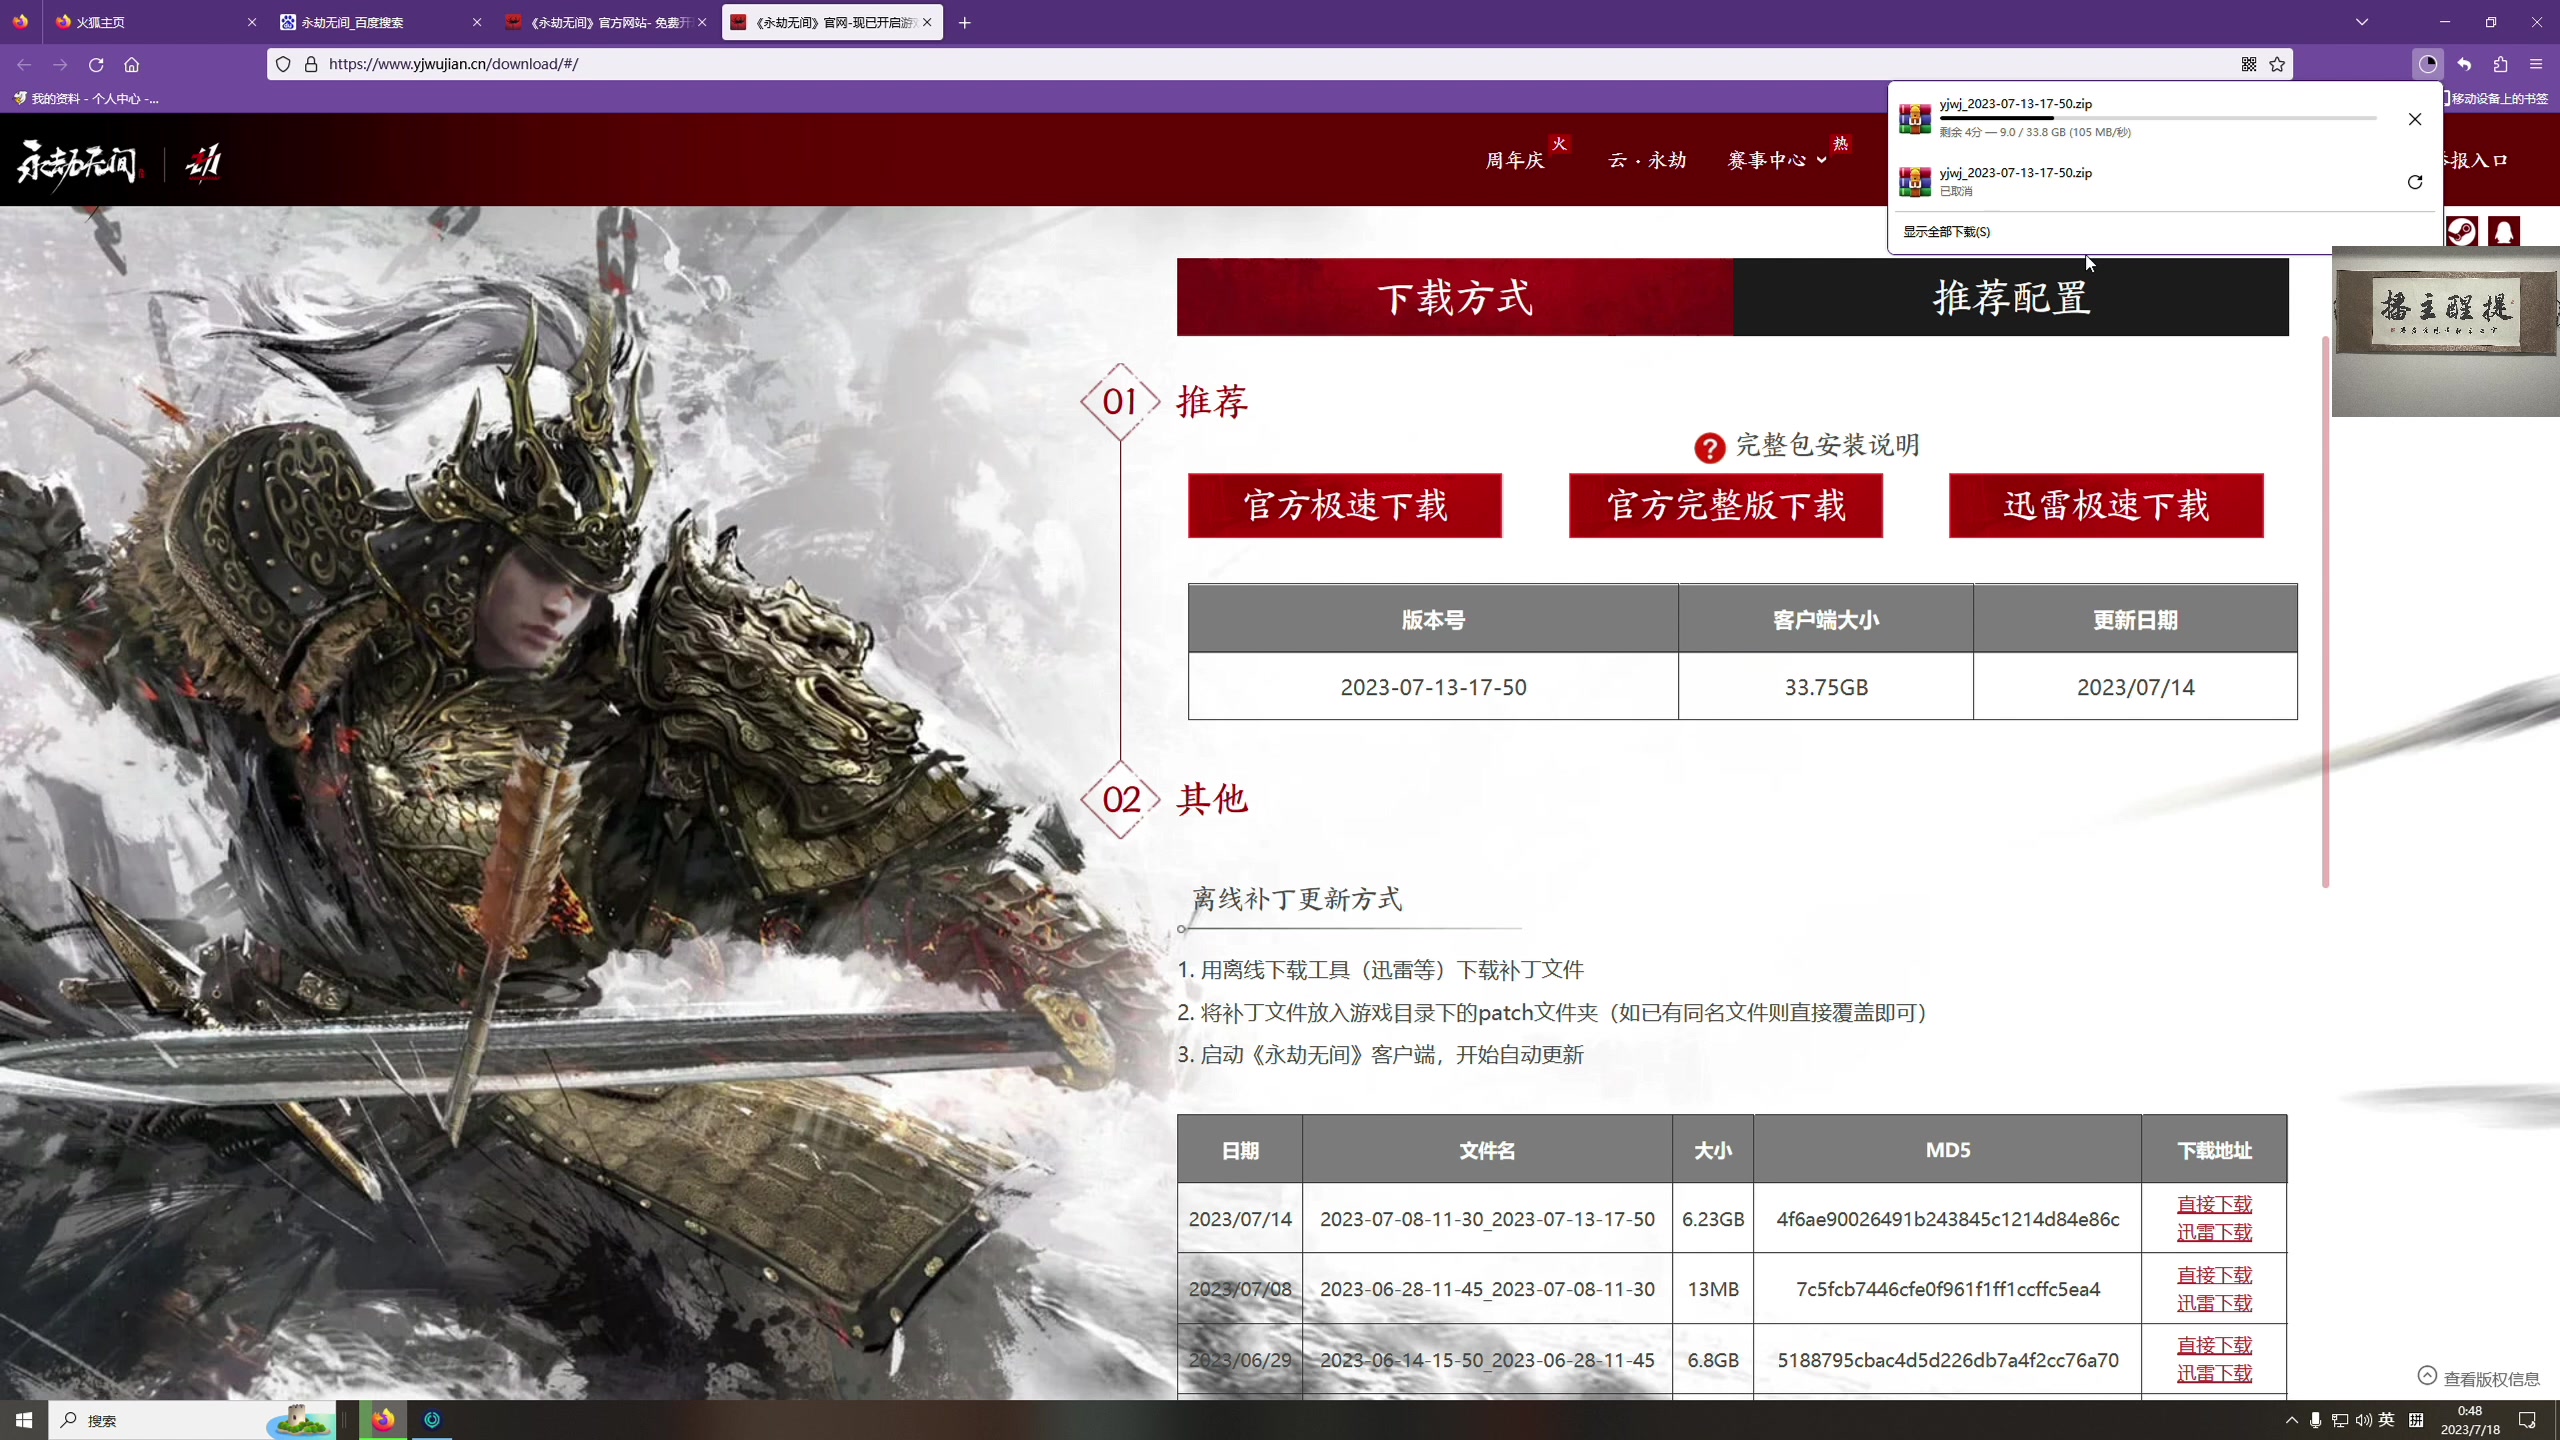Viewport: 2560px width, 1440px height.
Task: Click the 官方完整版下载 button
Action: pyautogui.click(x=1725, y=505)
